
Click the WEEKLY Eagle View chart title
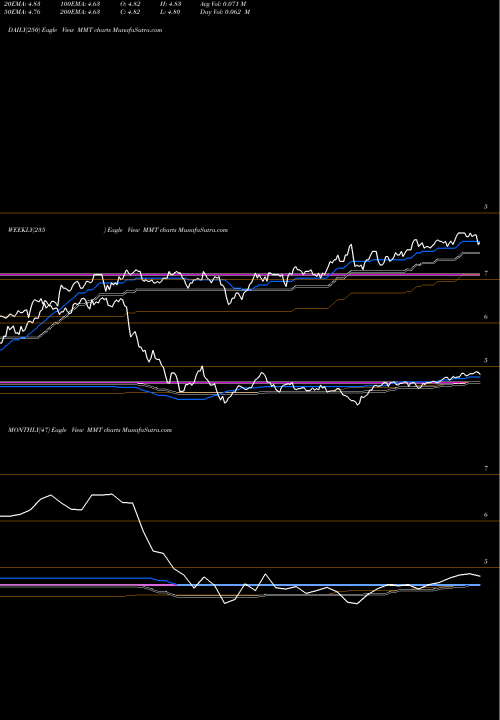point(118,230)
